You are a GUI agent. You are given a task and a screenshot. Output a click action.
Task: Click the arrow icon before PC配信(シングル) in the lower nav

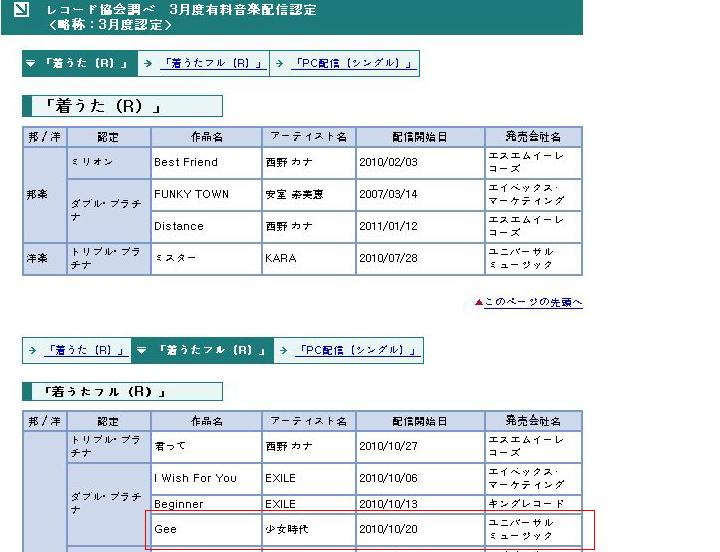coord(283,351)
